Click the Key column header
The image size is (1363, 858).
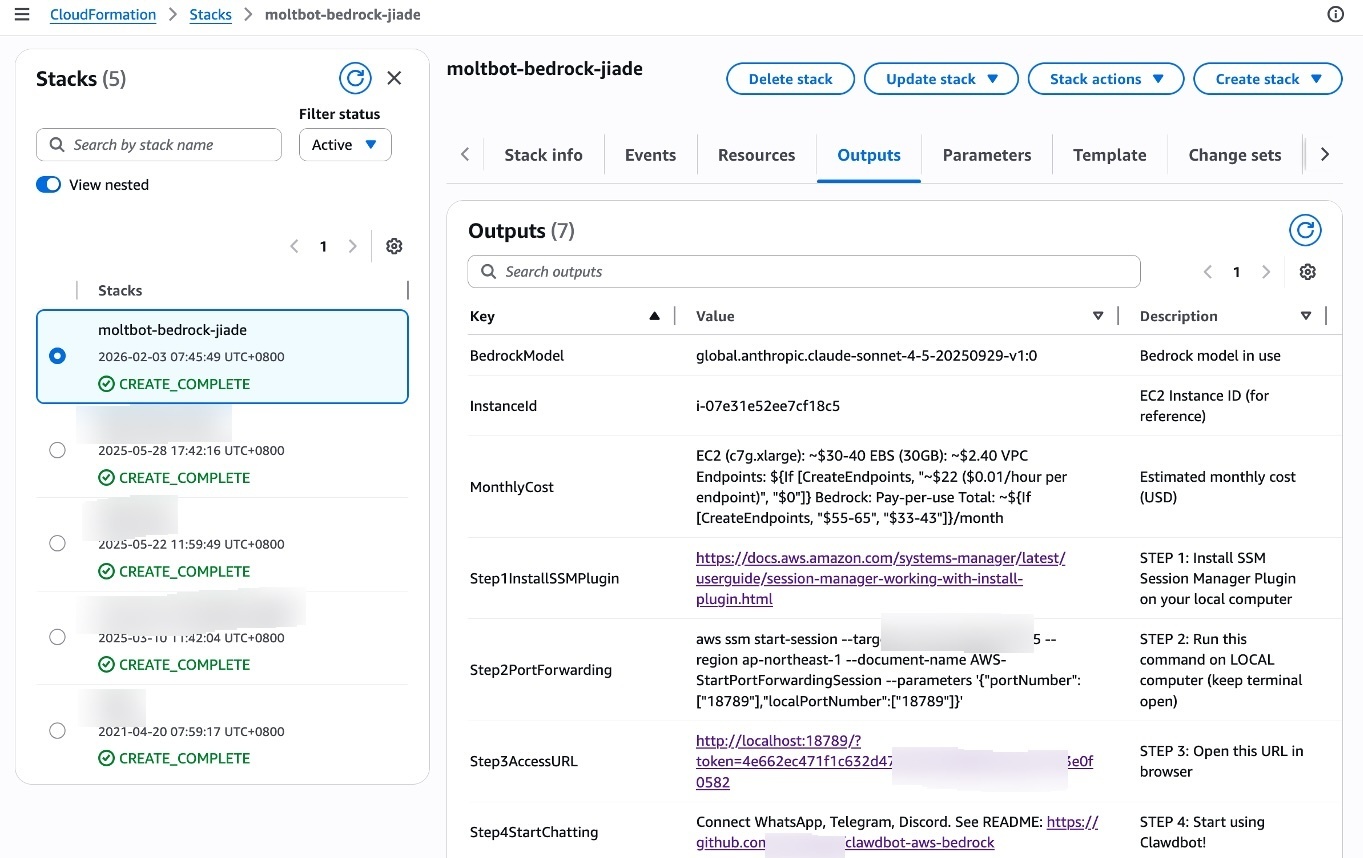tap(482, 316)
